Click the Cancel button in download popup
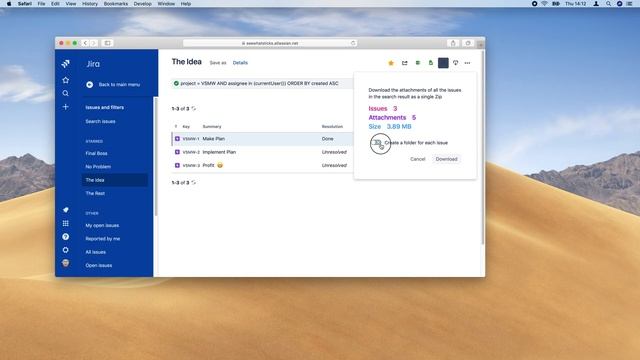The image size is (640, 360). [418, 159]
